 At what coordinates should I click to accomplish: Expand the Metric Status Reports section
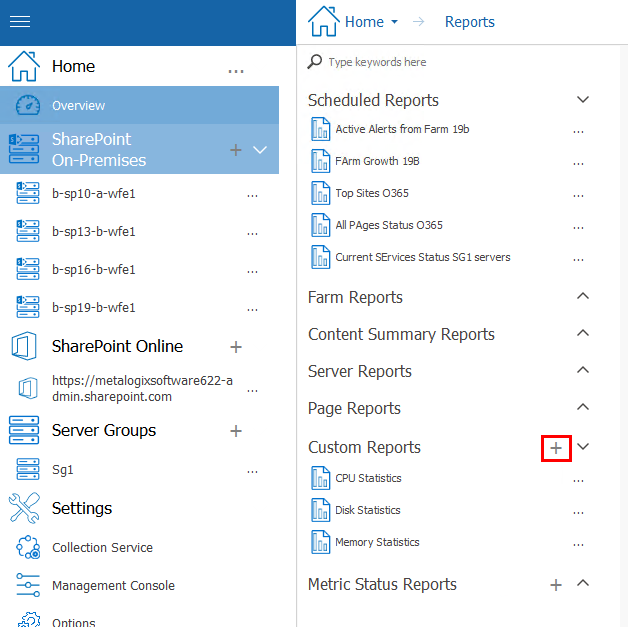pyautogui.click(x=583, y=583)
